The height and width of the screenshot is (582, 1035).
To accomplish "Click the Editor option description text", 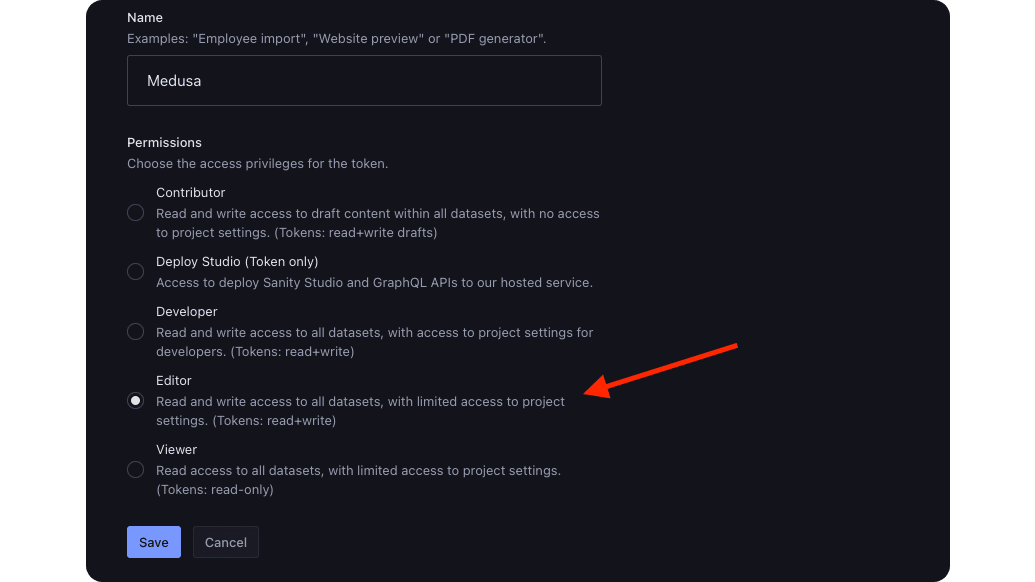I will [360, 410].
